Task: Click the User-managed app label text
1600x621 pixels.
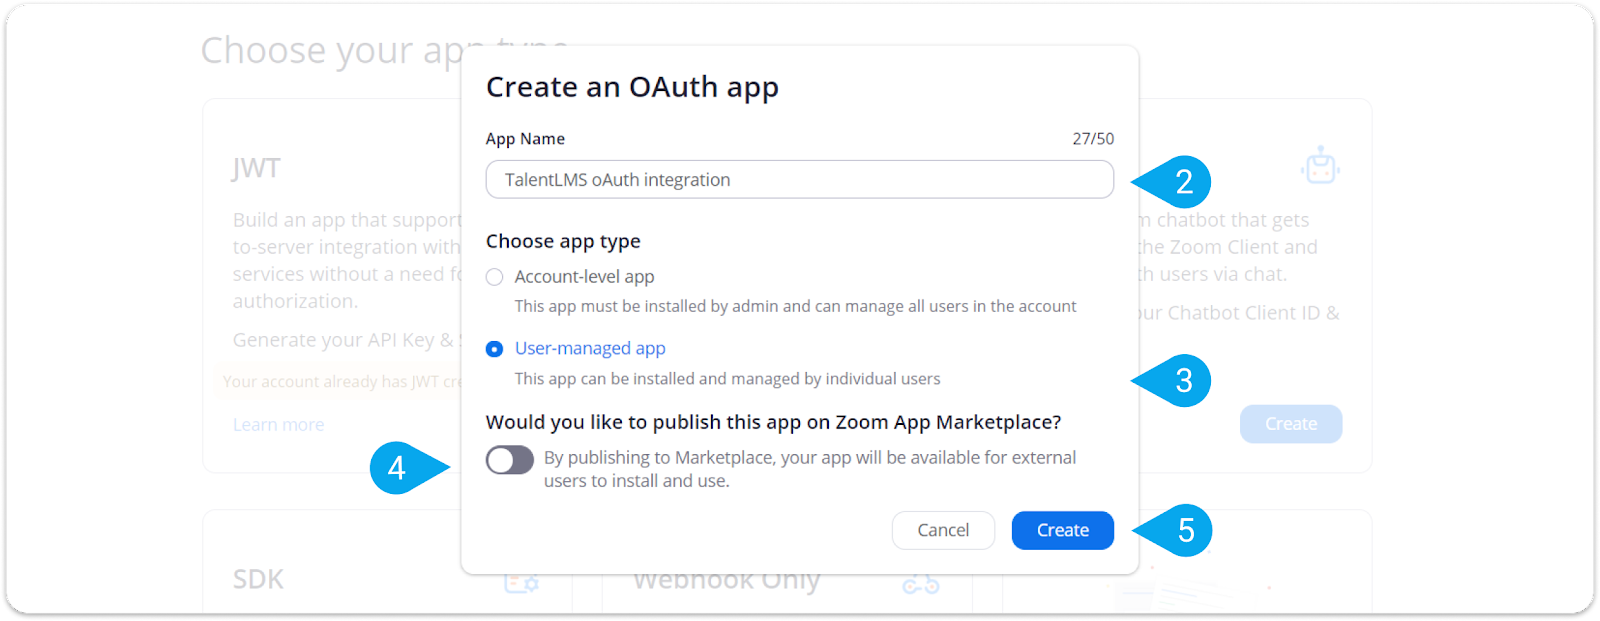Action: [590, 348]
